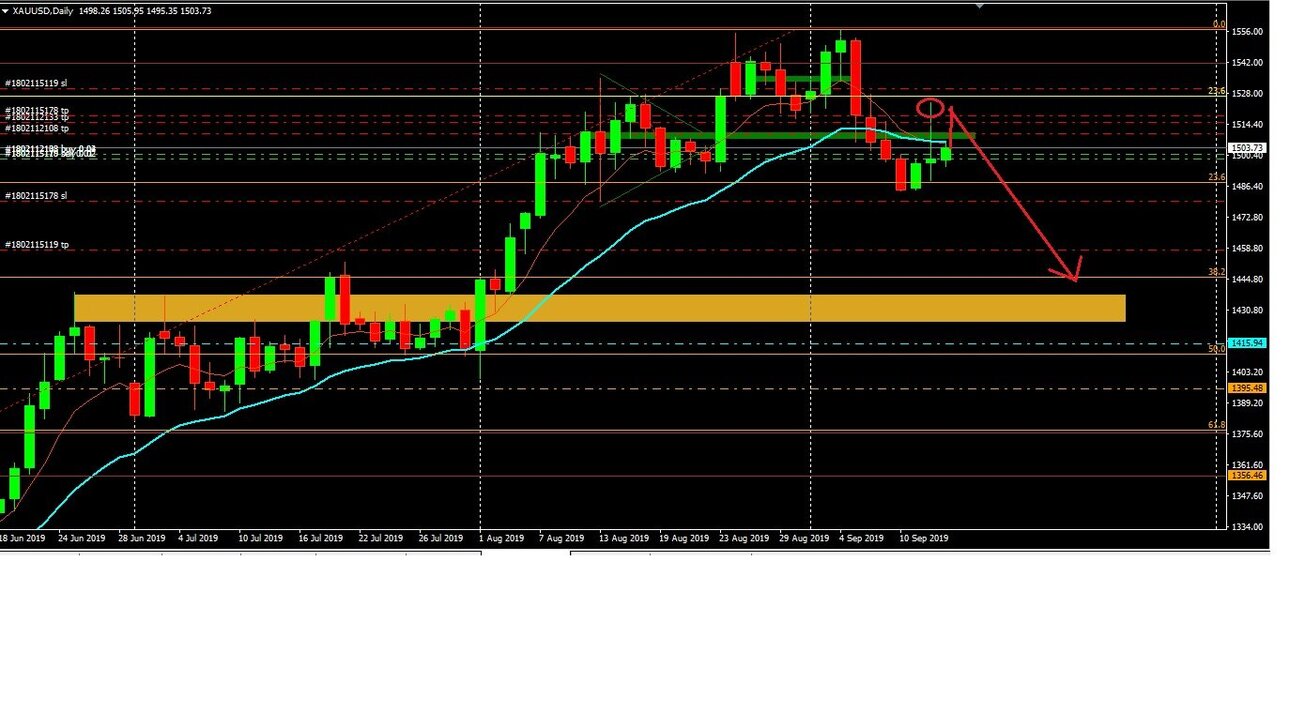Screen dimensions: 1290x713
Task: Click the triangle before XAUUSD,Daily title
Action: pos(5,10)
